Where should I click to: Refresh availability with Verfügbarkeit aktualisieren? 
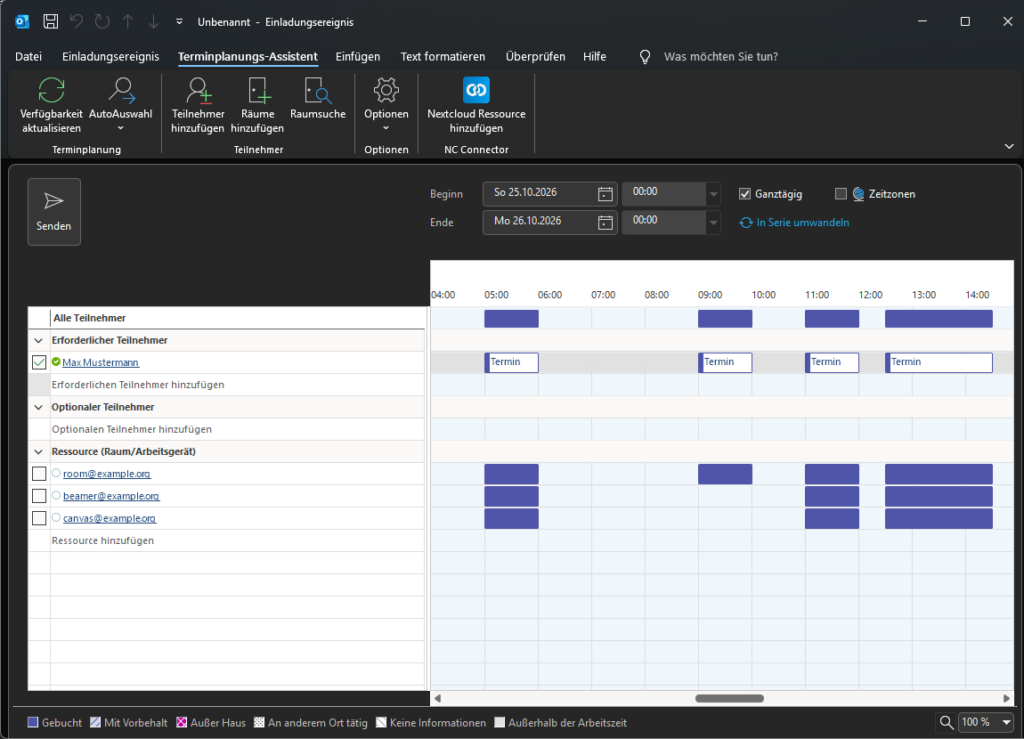[52, 105]
